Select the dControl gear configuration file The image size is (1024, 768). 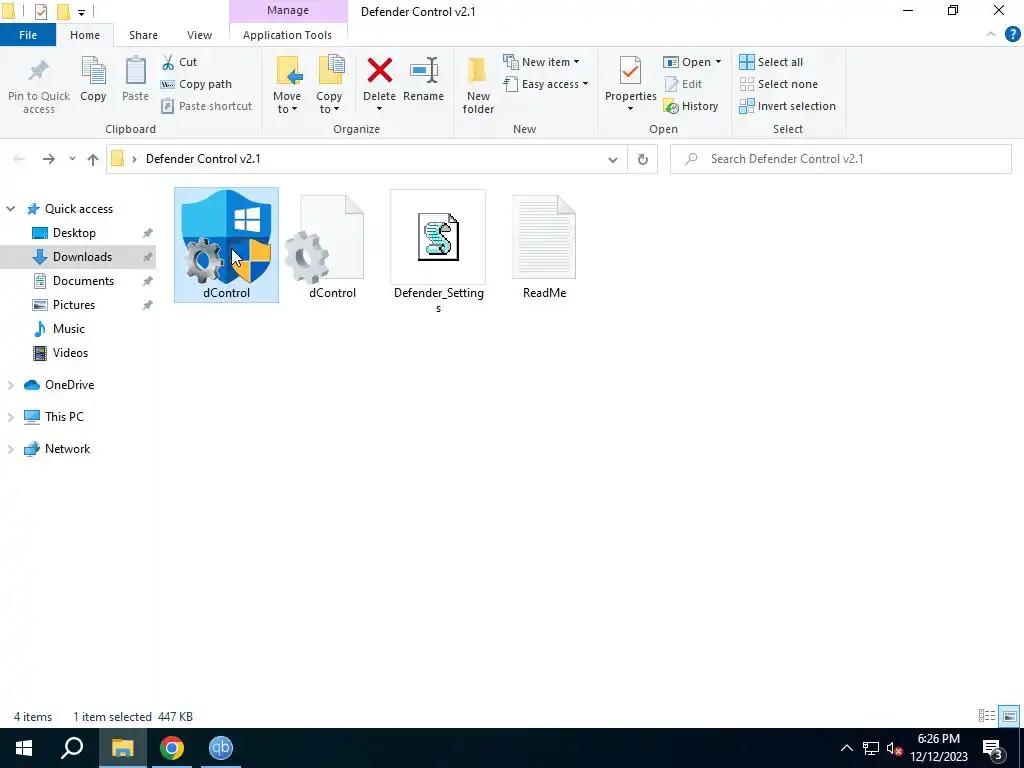[332, 247]
